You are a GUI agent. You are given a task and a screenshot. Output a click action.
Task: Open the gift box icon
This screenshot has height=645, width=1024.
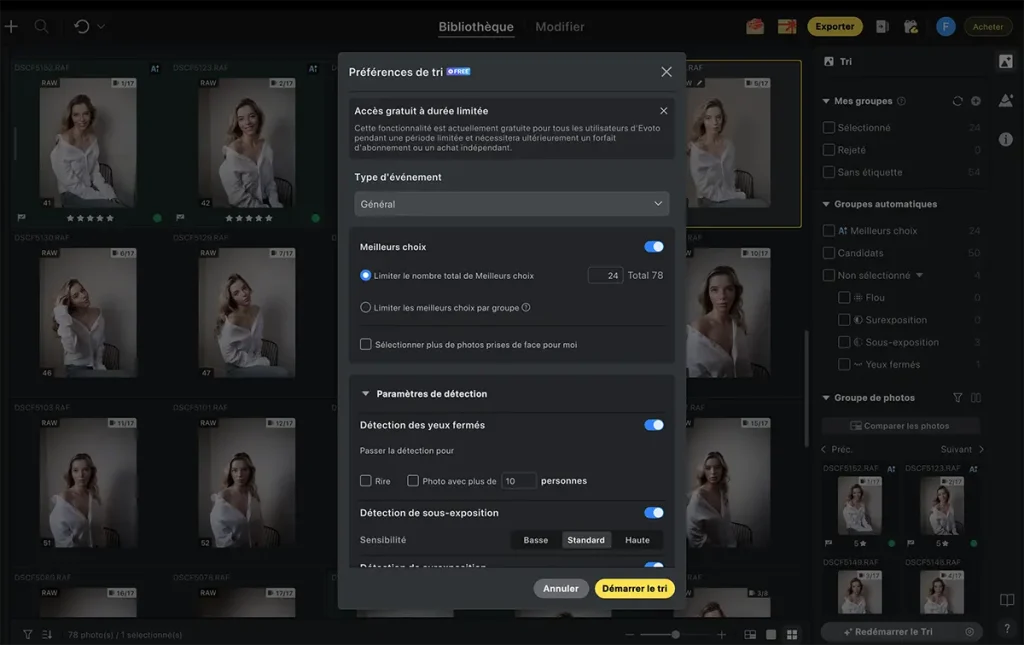[787, 27]
